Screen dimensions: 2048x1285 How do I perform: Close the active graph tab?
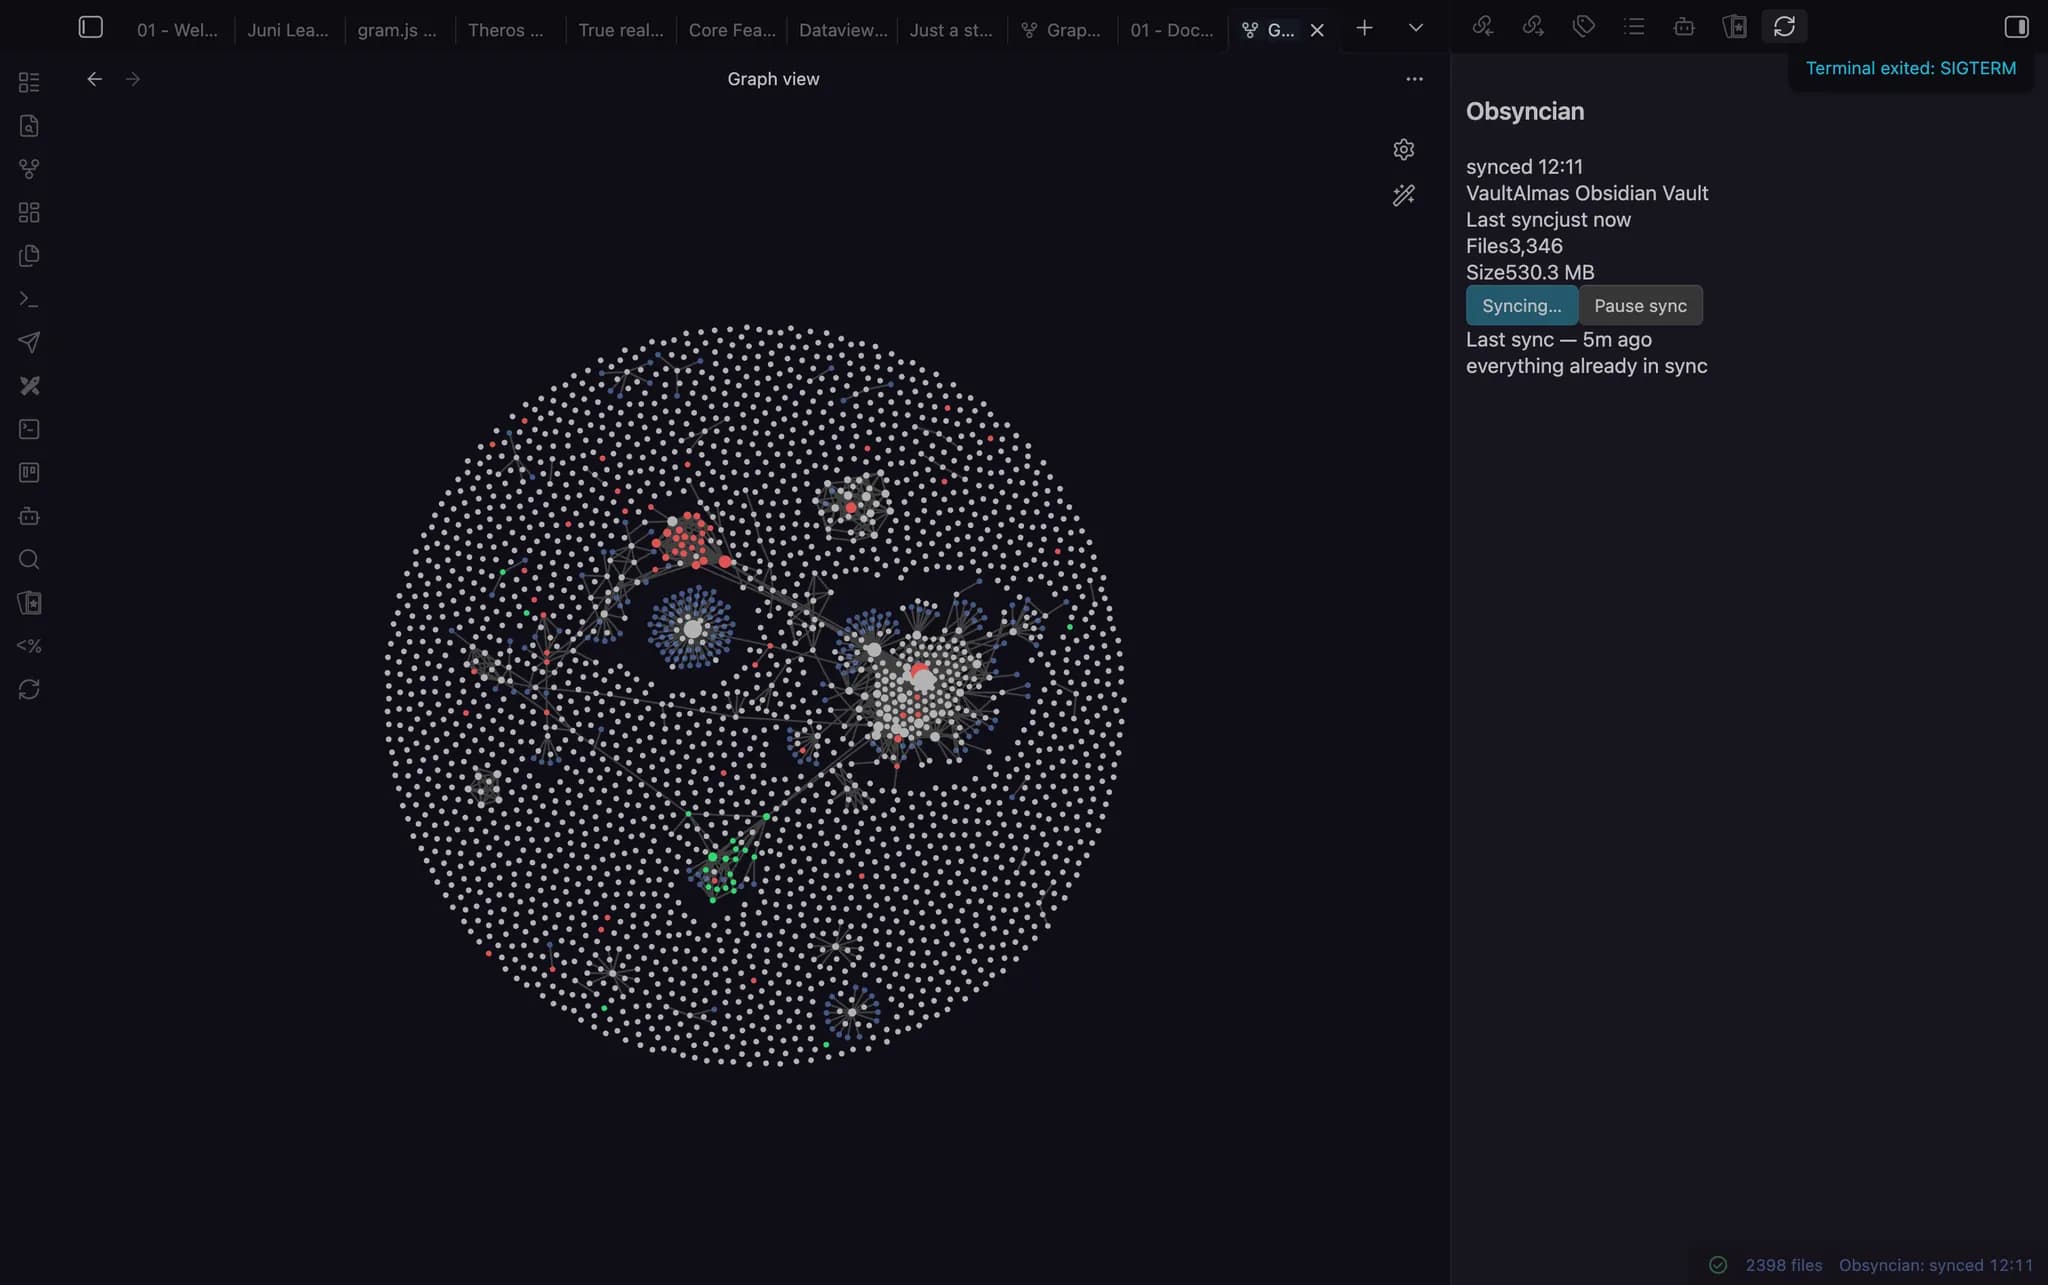[x=1317, y=30]
